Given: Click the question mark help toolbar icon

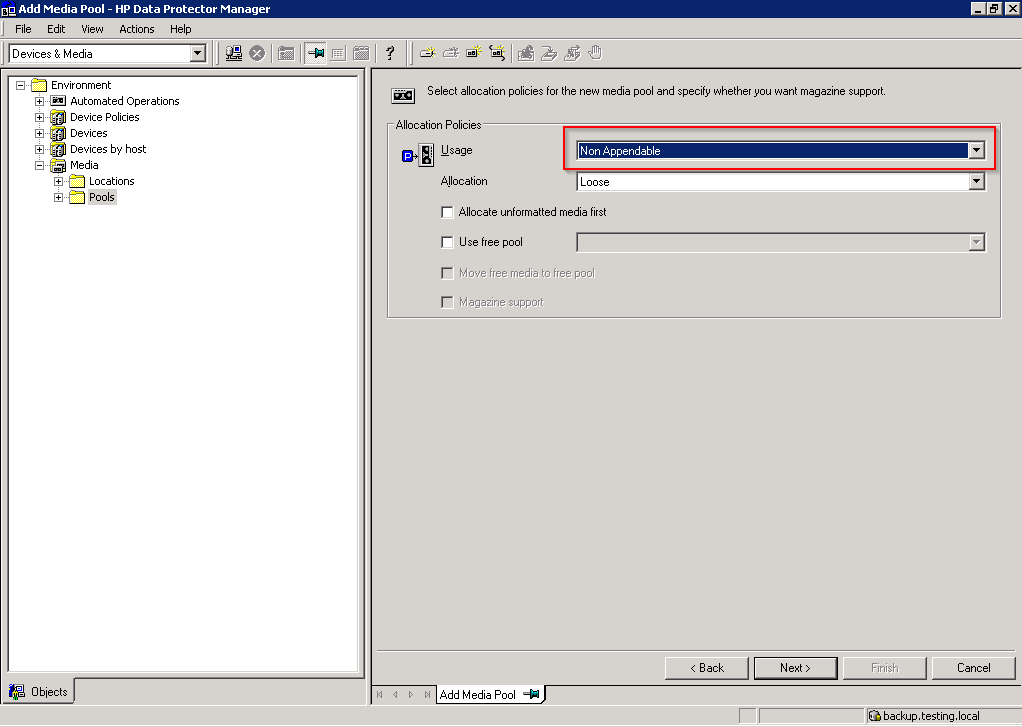Looking at the screenshot, I should point(390,53).
